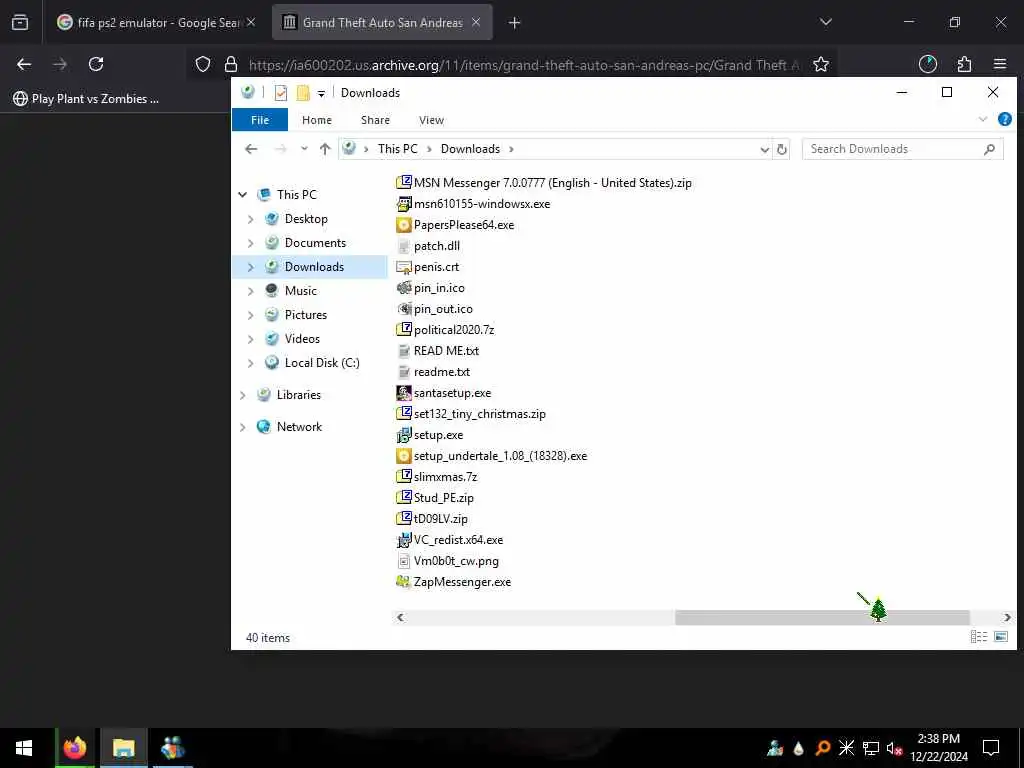Select santasetup.exe file
1024x768 pixels.
[444, 393]
